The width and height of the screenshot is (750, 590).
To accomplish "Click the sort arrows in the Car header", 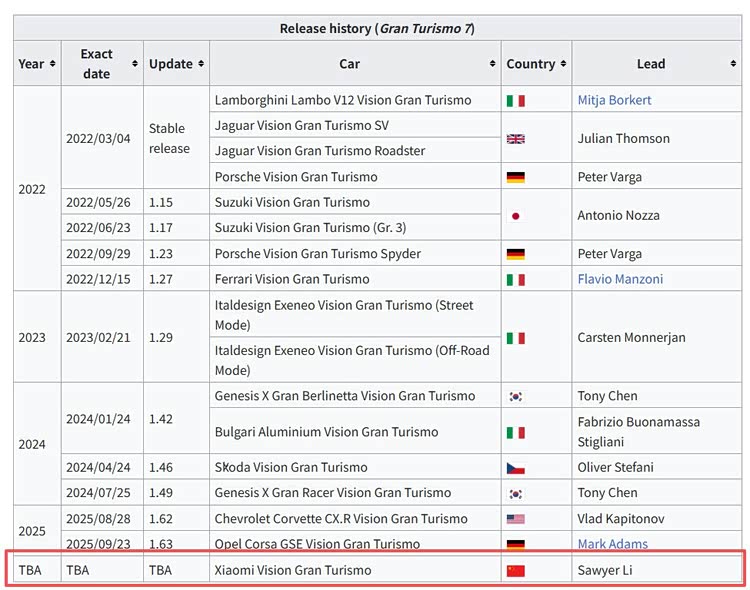I will (x=492, y=64).
